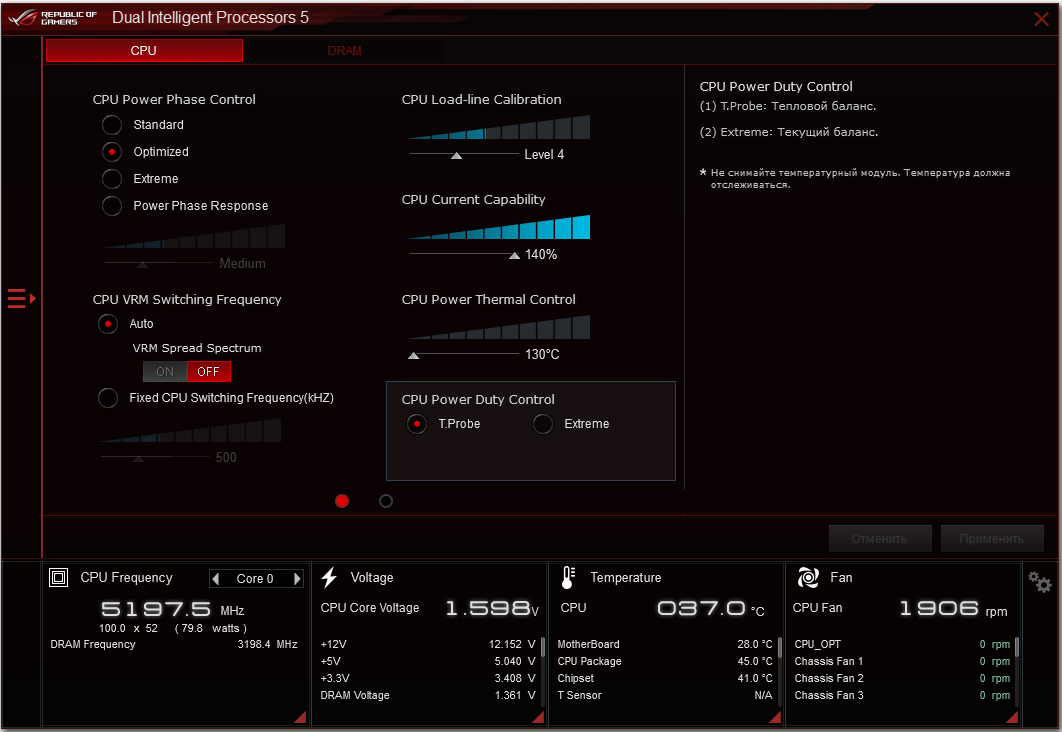The height and width of the screenshot is (732, 1062).
Task: Adjust CPU Power Thermal Control slider handle
Action: (x=413, y=356)
